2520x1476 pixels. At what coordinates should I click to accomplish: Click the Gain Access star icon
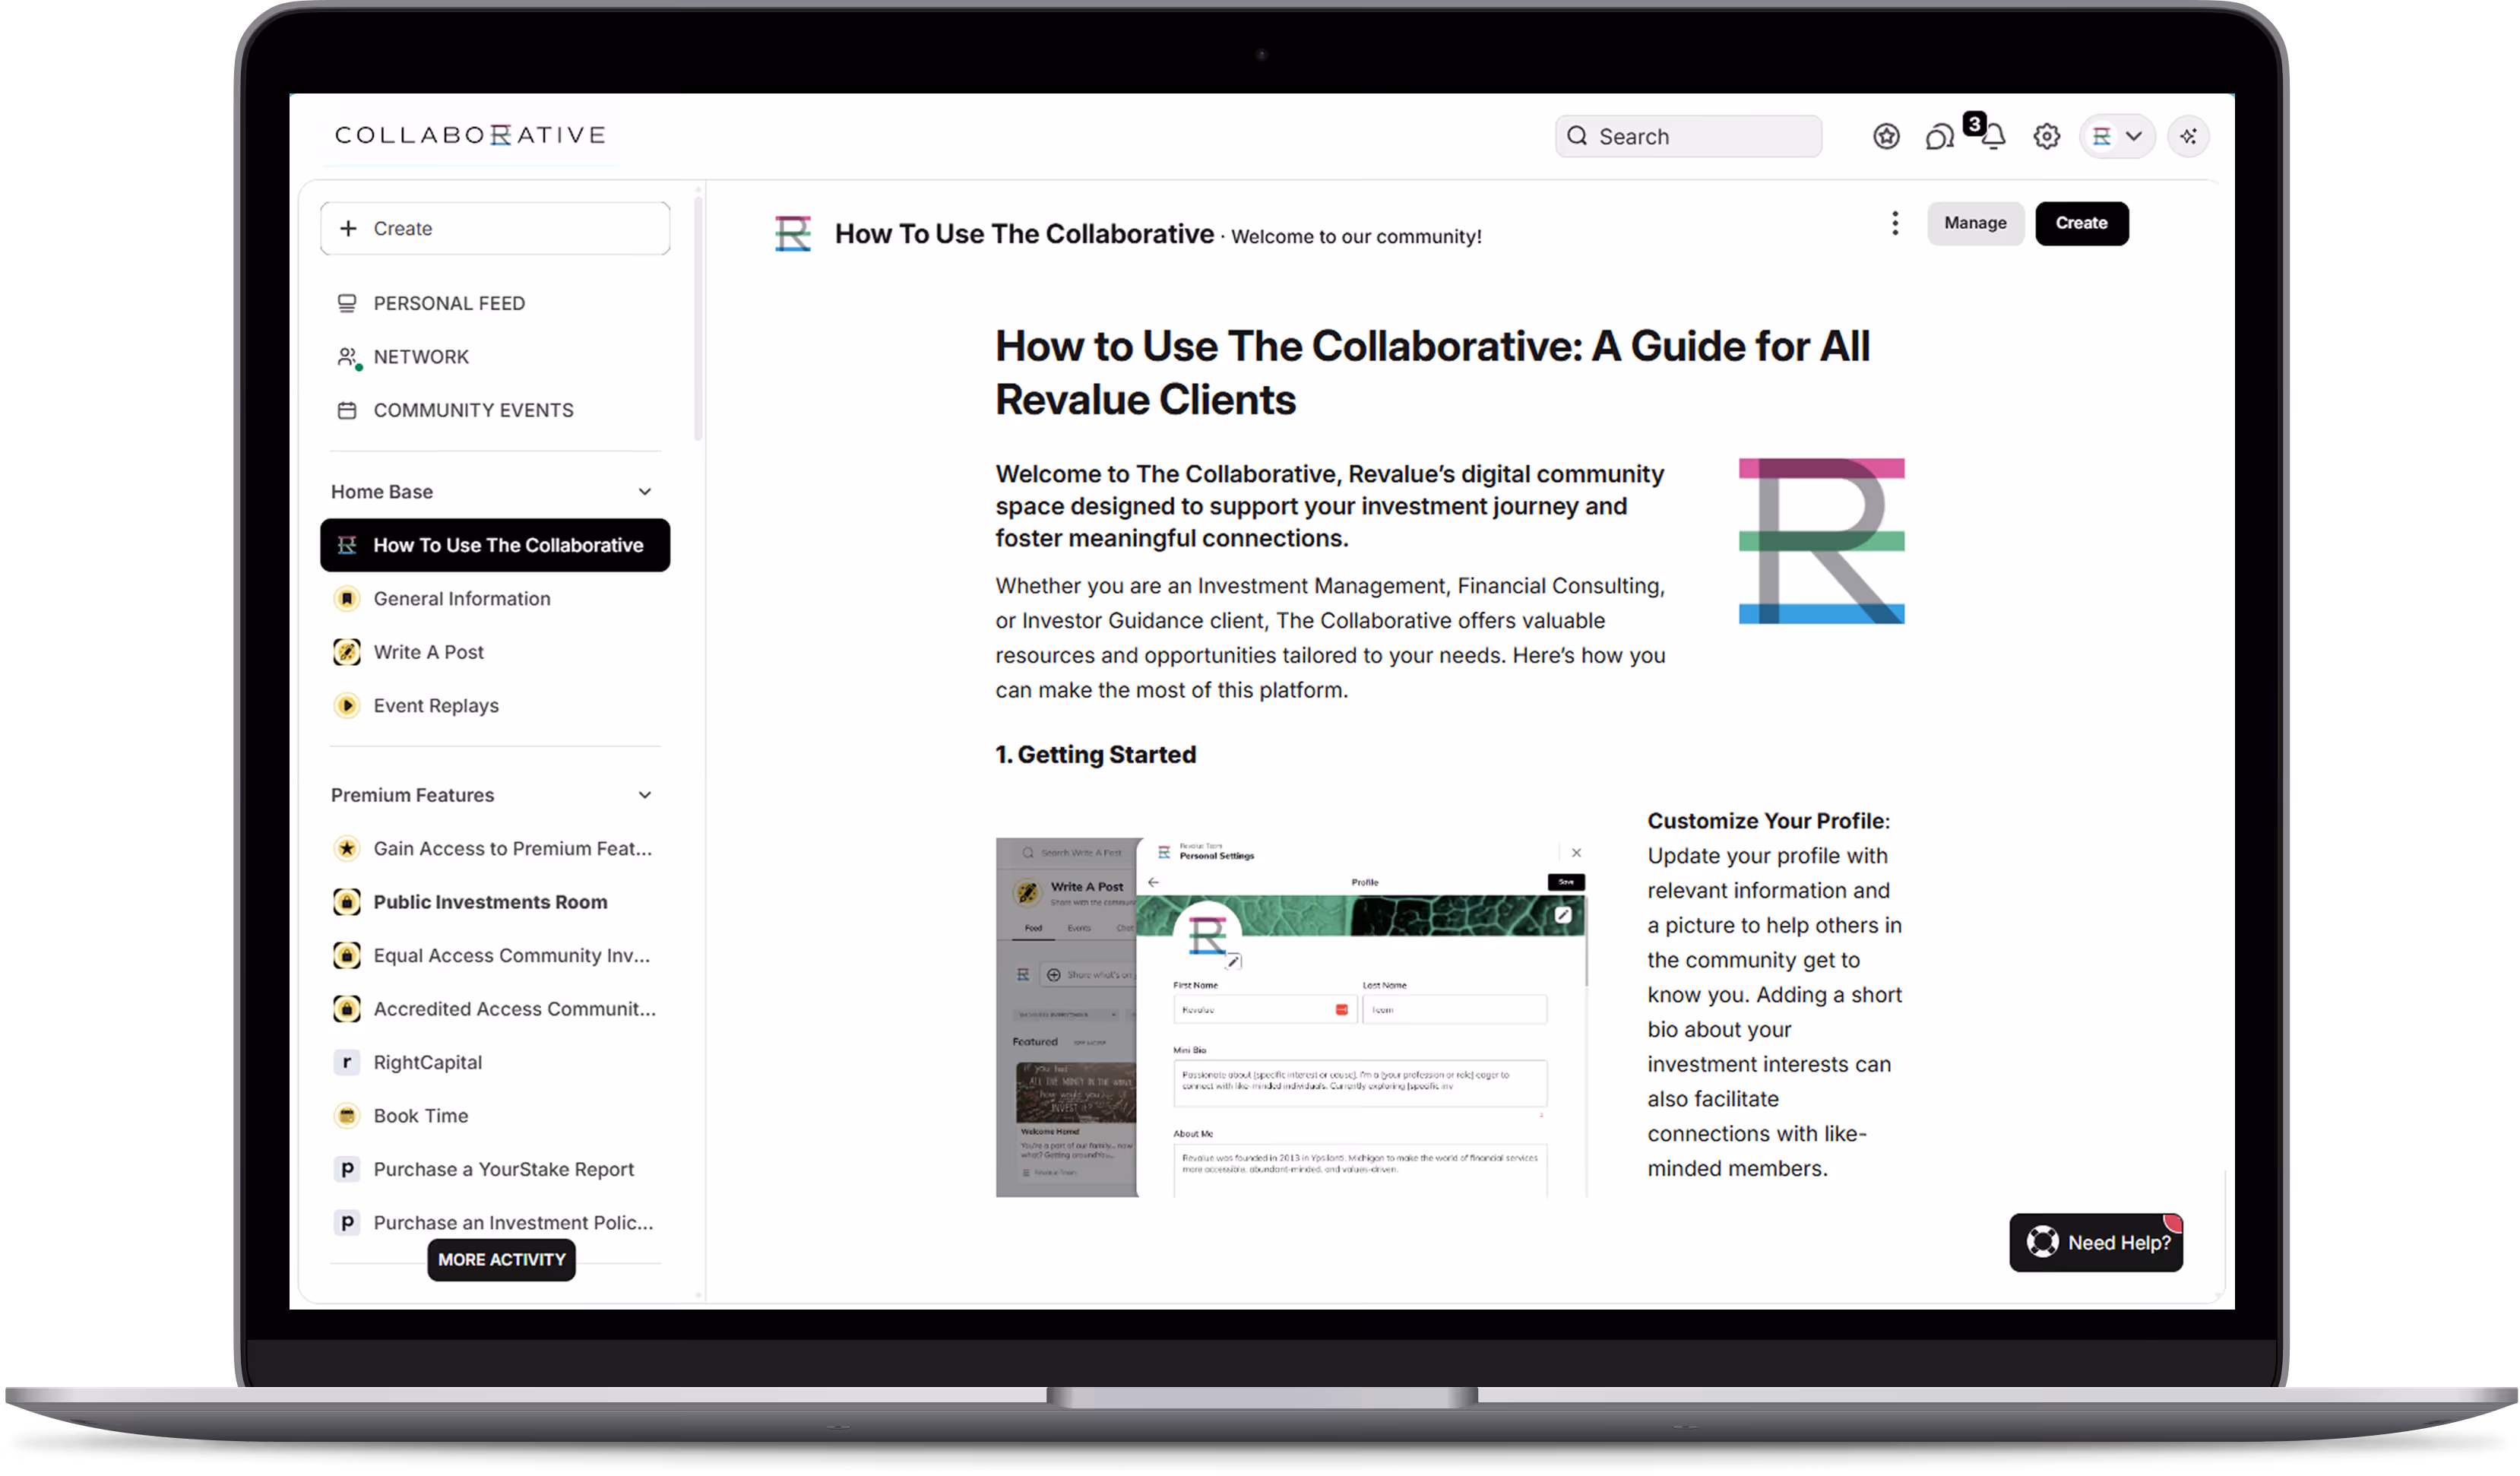(x=347, y=849)
